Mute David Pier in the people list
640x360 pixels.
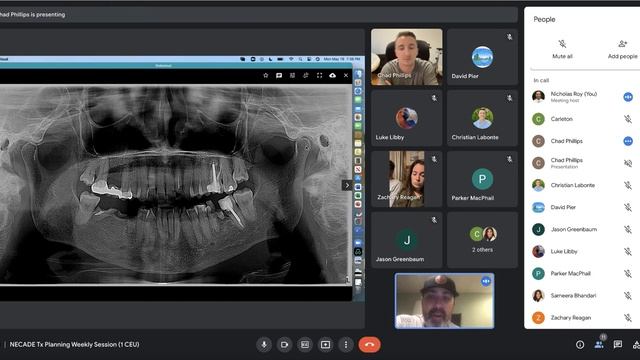pyautogui.click(x=628, y=207)
